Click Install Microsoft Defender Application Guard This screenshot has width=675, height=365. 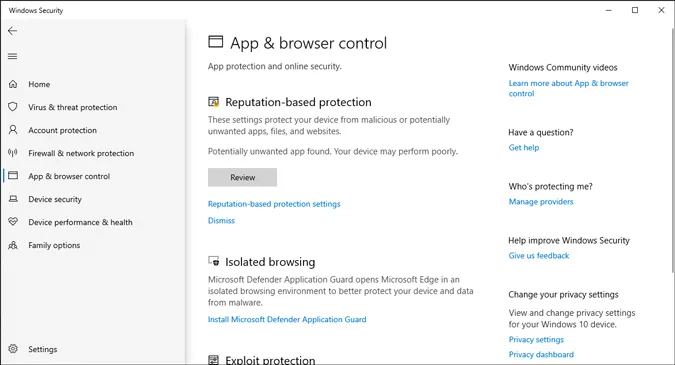pyautogui.click(x=287, y=319)
